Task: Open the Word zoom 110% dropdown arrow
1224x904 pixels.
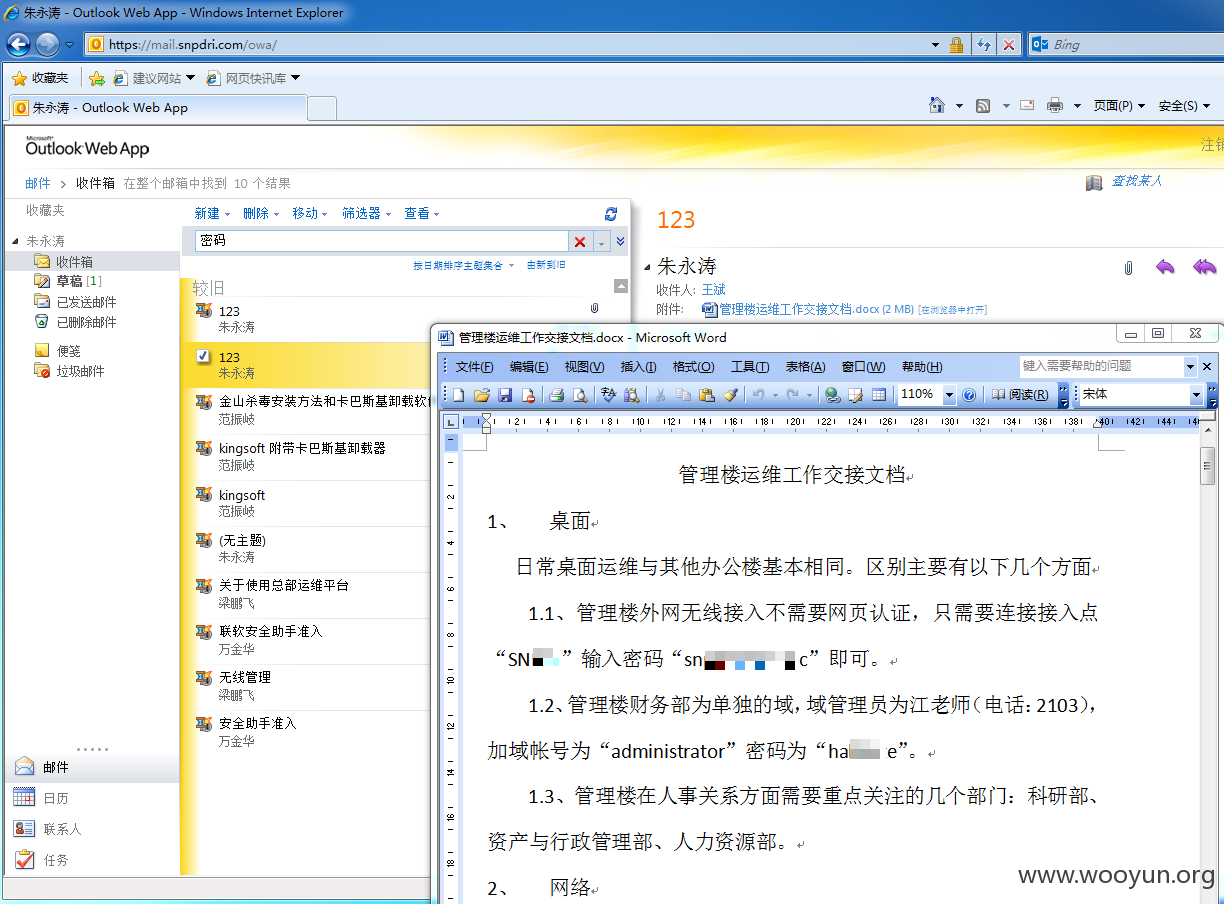Action: [x=949, y=395]
